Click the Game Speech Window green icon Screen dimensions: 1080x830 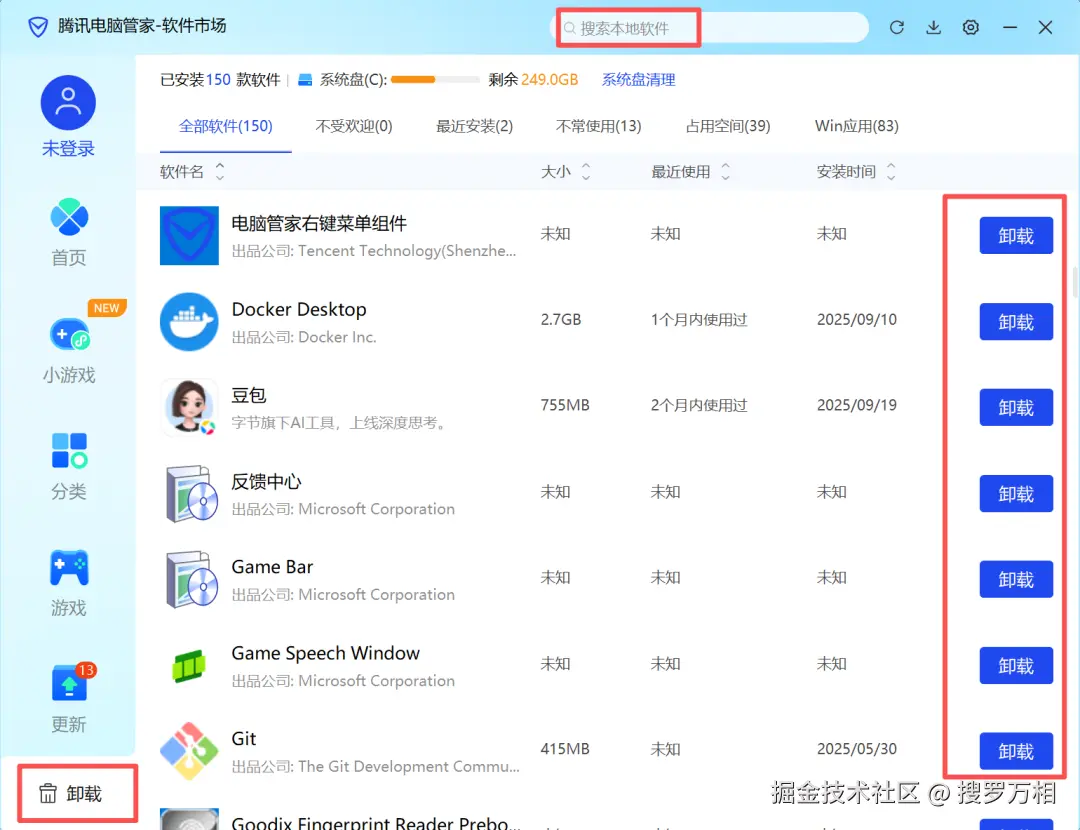tap(189, 666)
